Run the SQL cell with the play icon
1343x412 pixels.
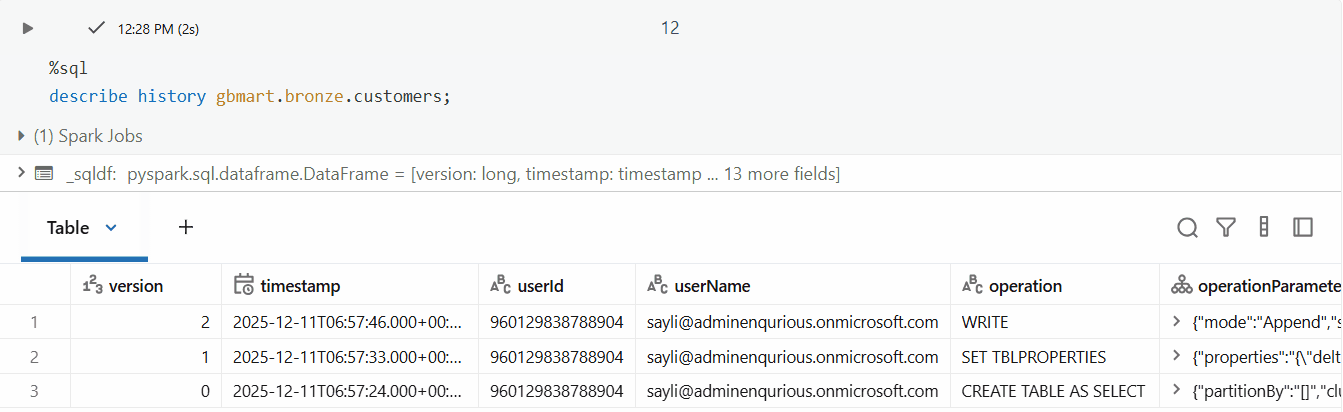[x=28, y=29]
